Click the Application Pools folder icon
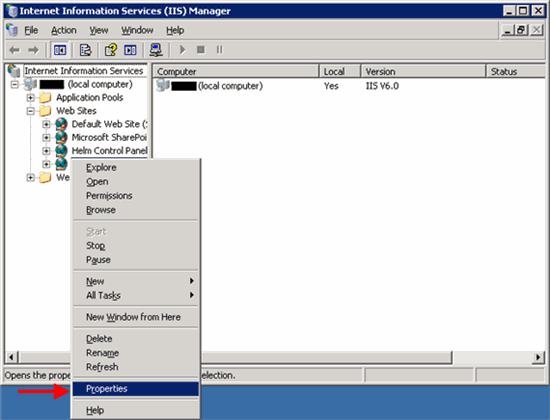The image size is (550, 420). coord(45,98)
